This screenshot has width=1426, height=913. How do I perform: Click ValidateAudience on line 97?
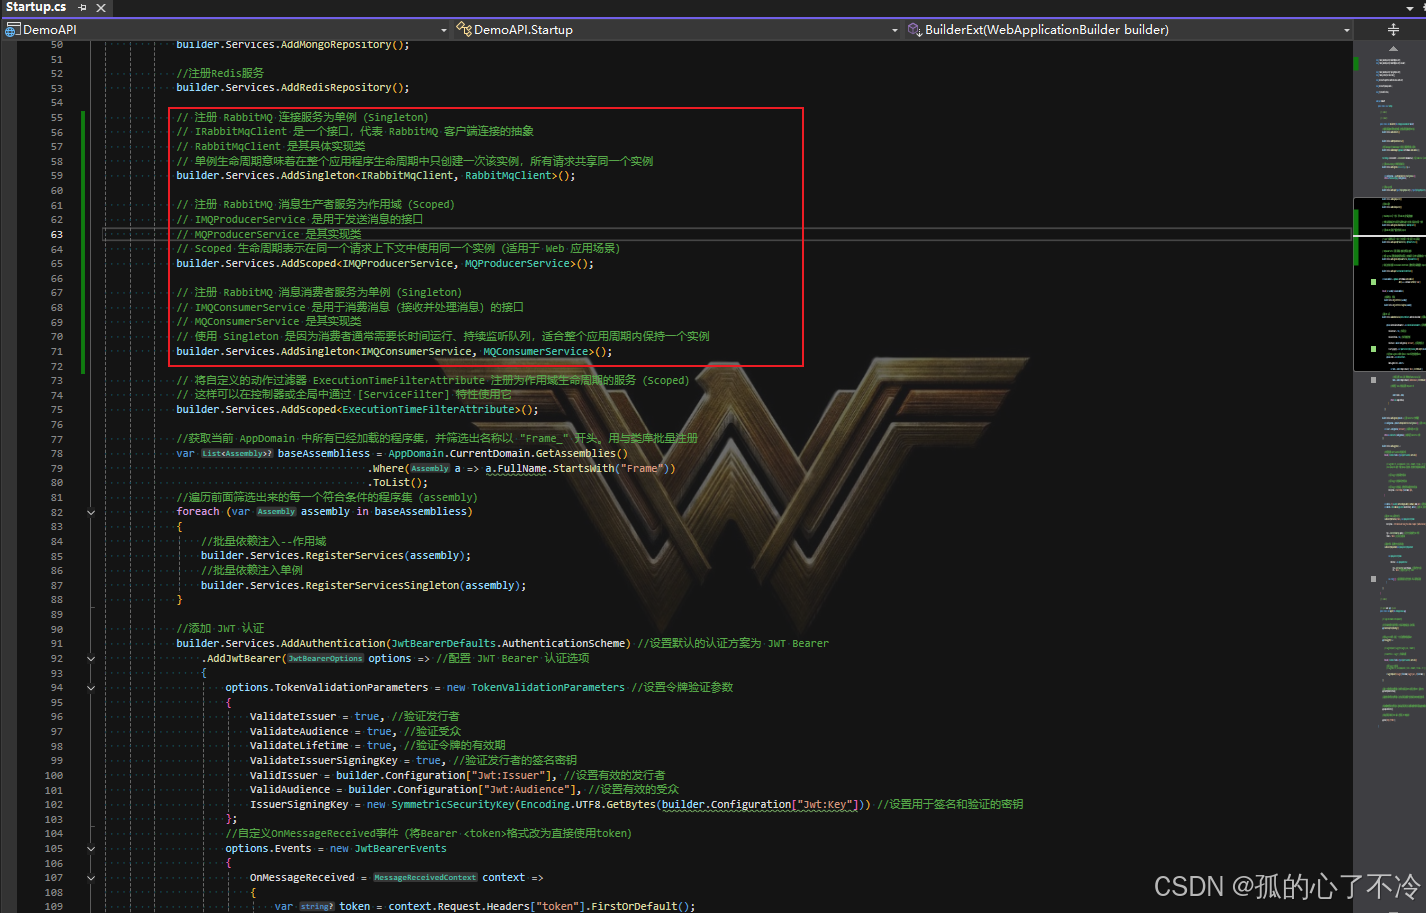click(x=299, y=732)
